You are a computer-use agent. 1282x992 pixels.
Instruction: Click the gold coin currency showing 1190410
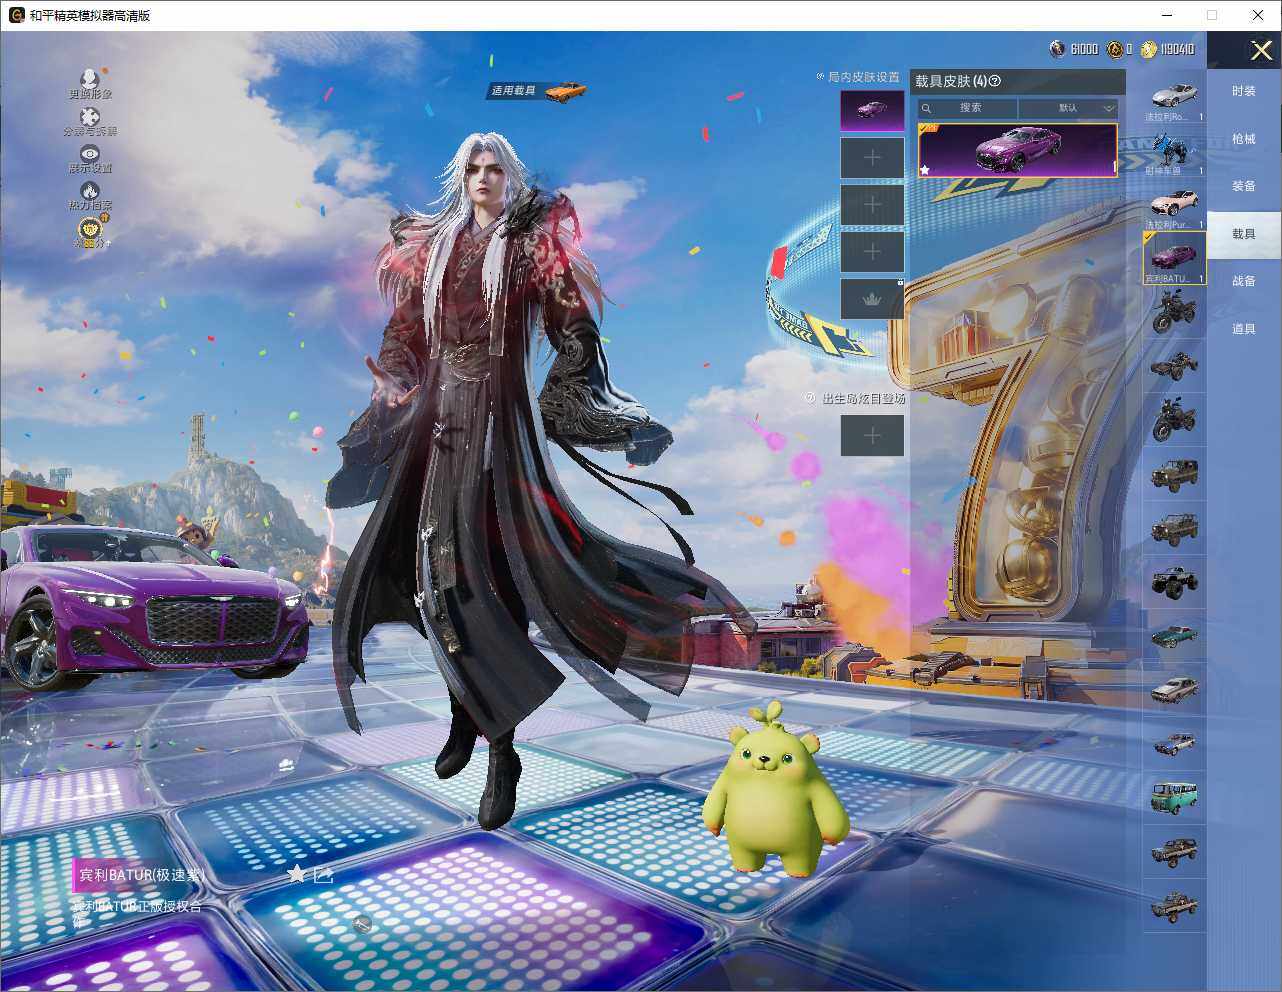pyautogui.click(x=1149, y=49)
